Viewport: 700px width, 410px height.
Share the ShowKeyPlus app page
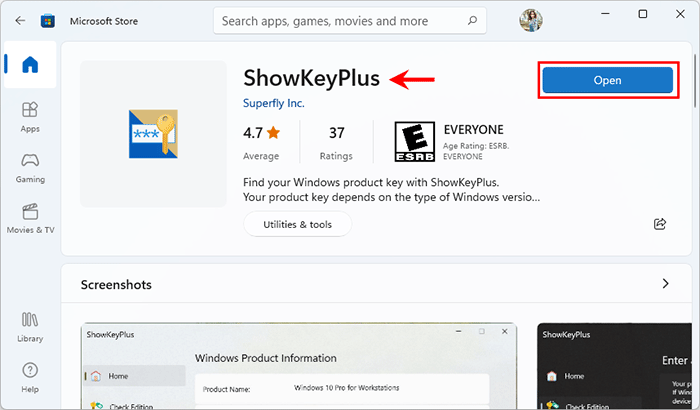[x=660, y=224]
